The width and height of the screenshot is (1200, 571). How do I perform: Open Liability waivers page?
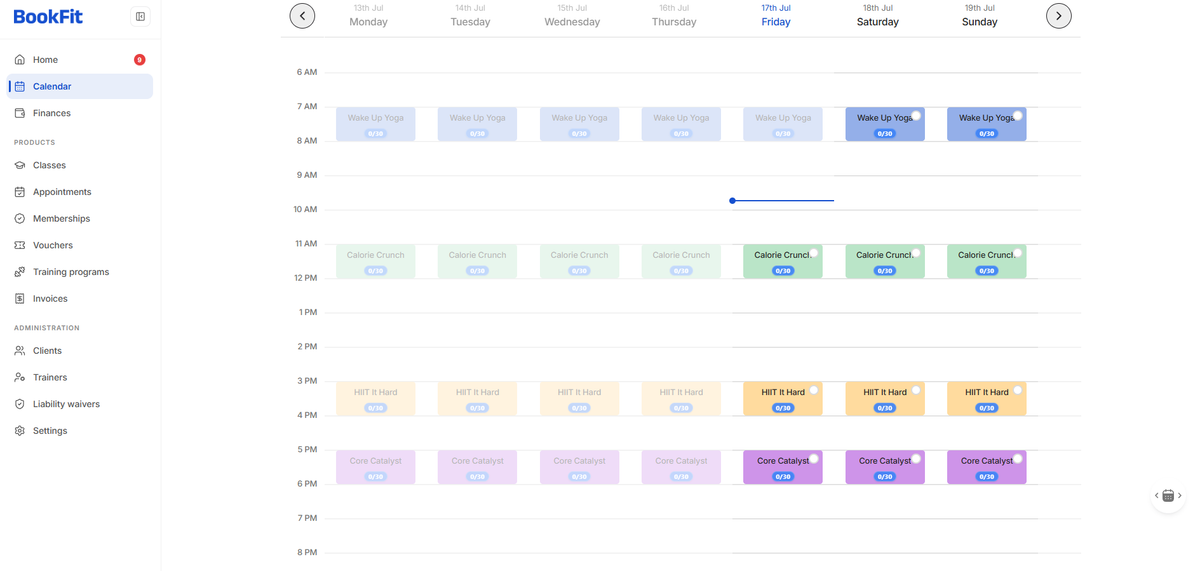[80, 404]
